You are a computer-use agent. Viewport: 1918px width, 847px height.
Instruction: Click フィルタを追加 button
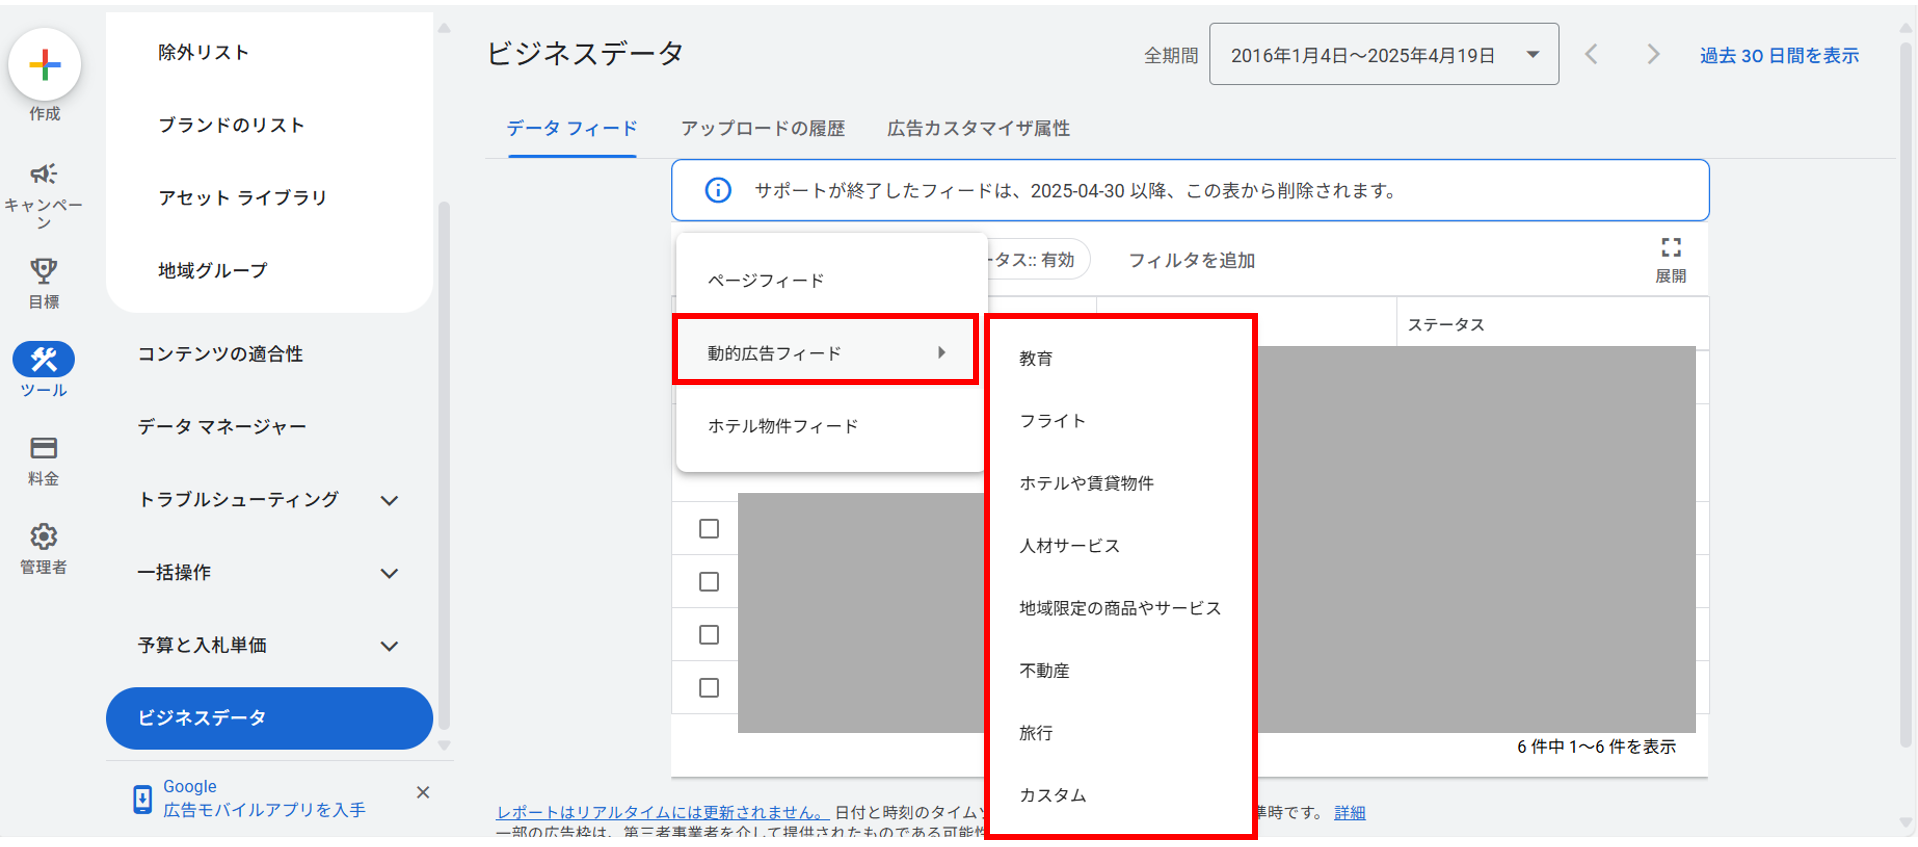(x=1191, y=260)
